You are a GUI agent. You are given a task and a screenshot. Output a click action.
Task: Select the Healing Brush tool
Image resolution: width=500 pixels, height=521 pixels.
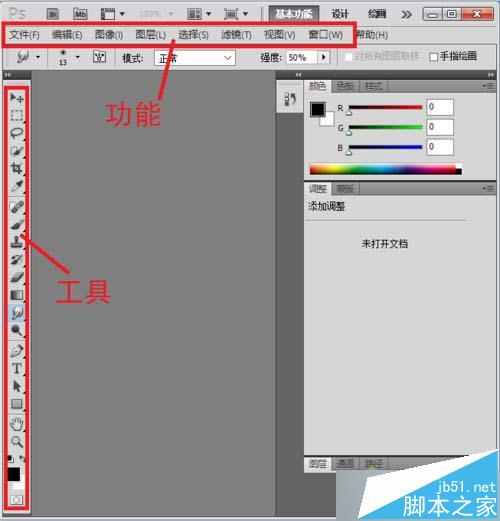click(x=17, y=207)
